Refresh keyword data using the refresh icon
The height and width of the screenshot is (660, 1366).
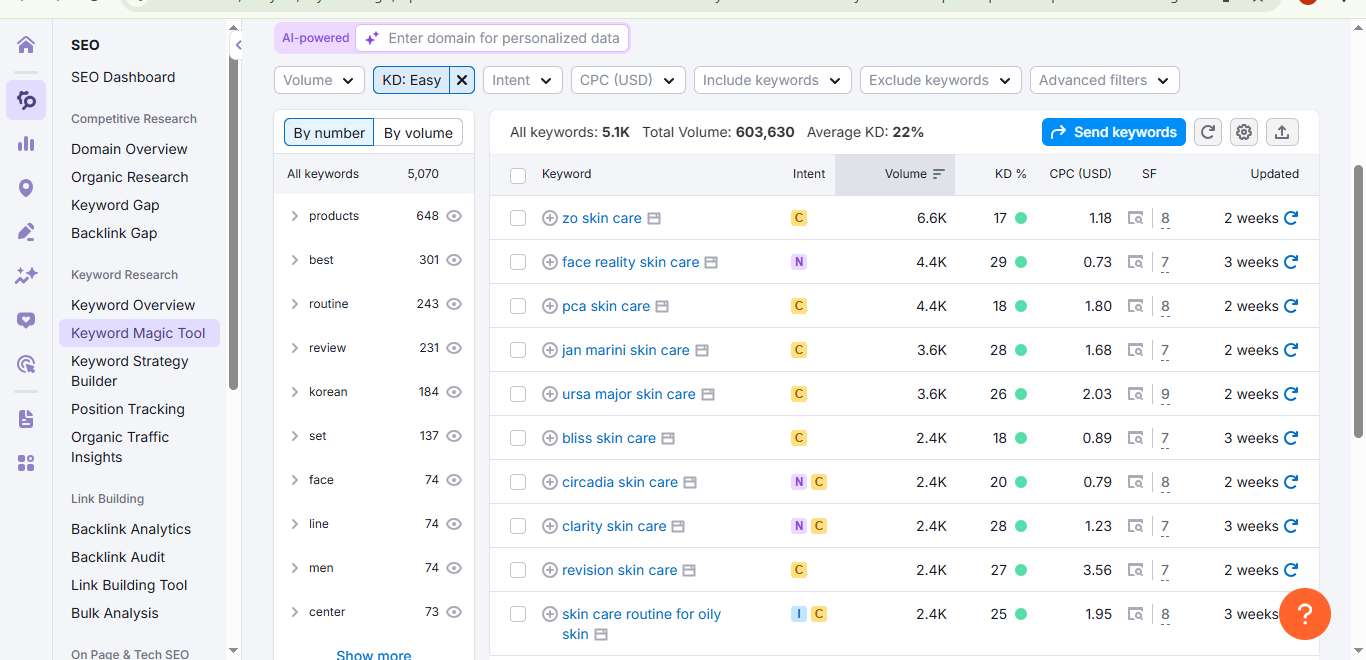1207,131
